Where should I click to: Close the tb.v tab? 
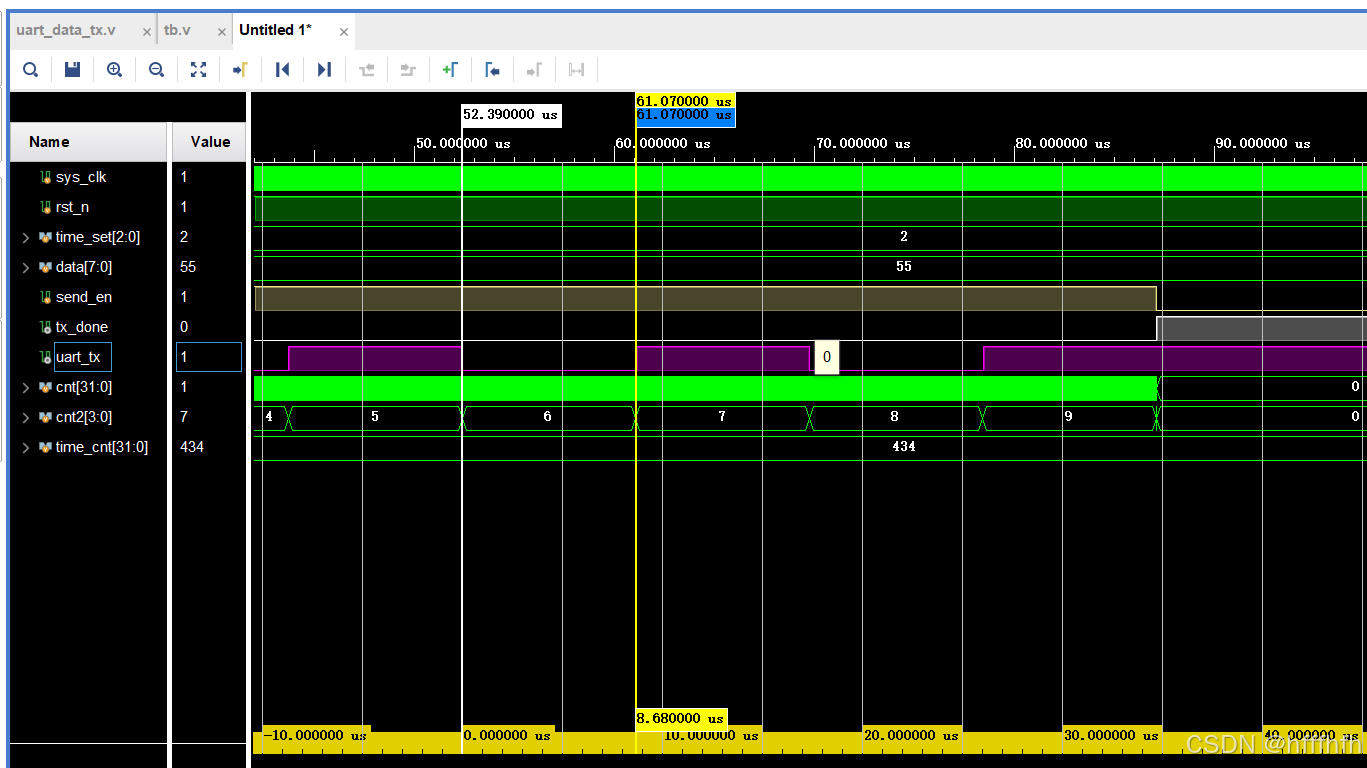pos(222,32)
